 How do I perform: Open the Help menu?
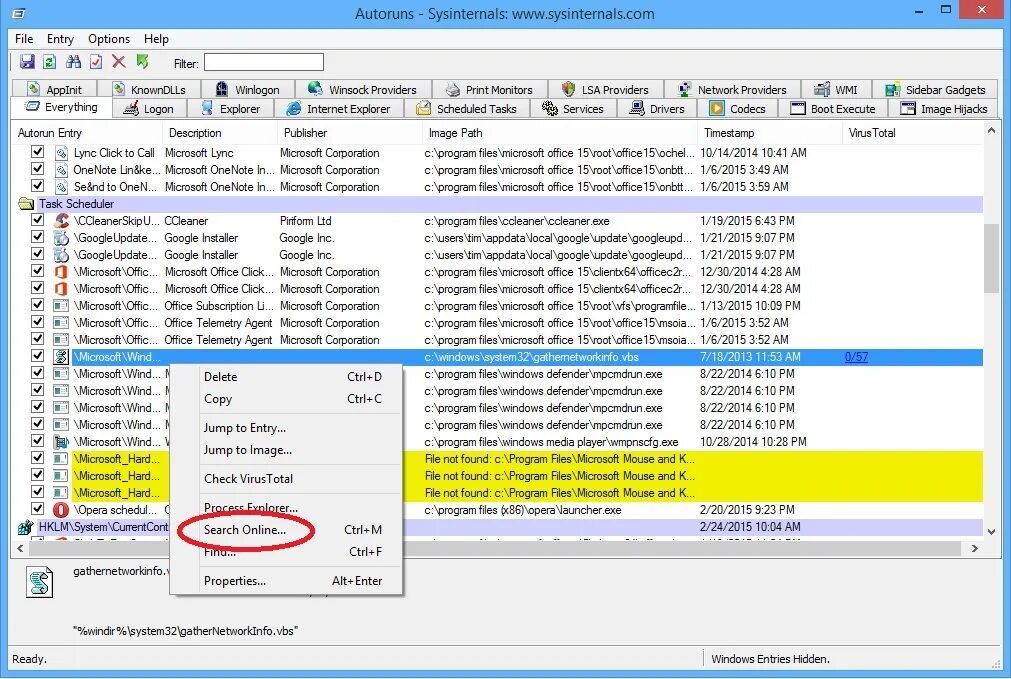coord(156,39)
